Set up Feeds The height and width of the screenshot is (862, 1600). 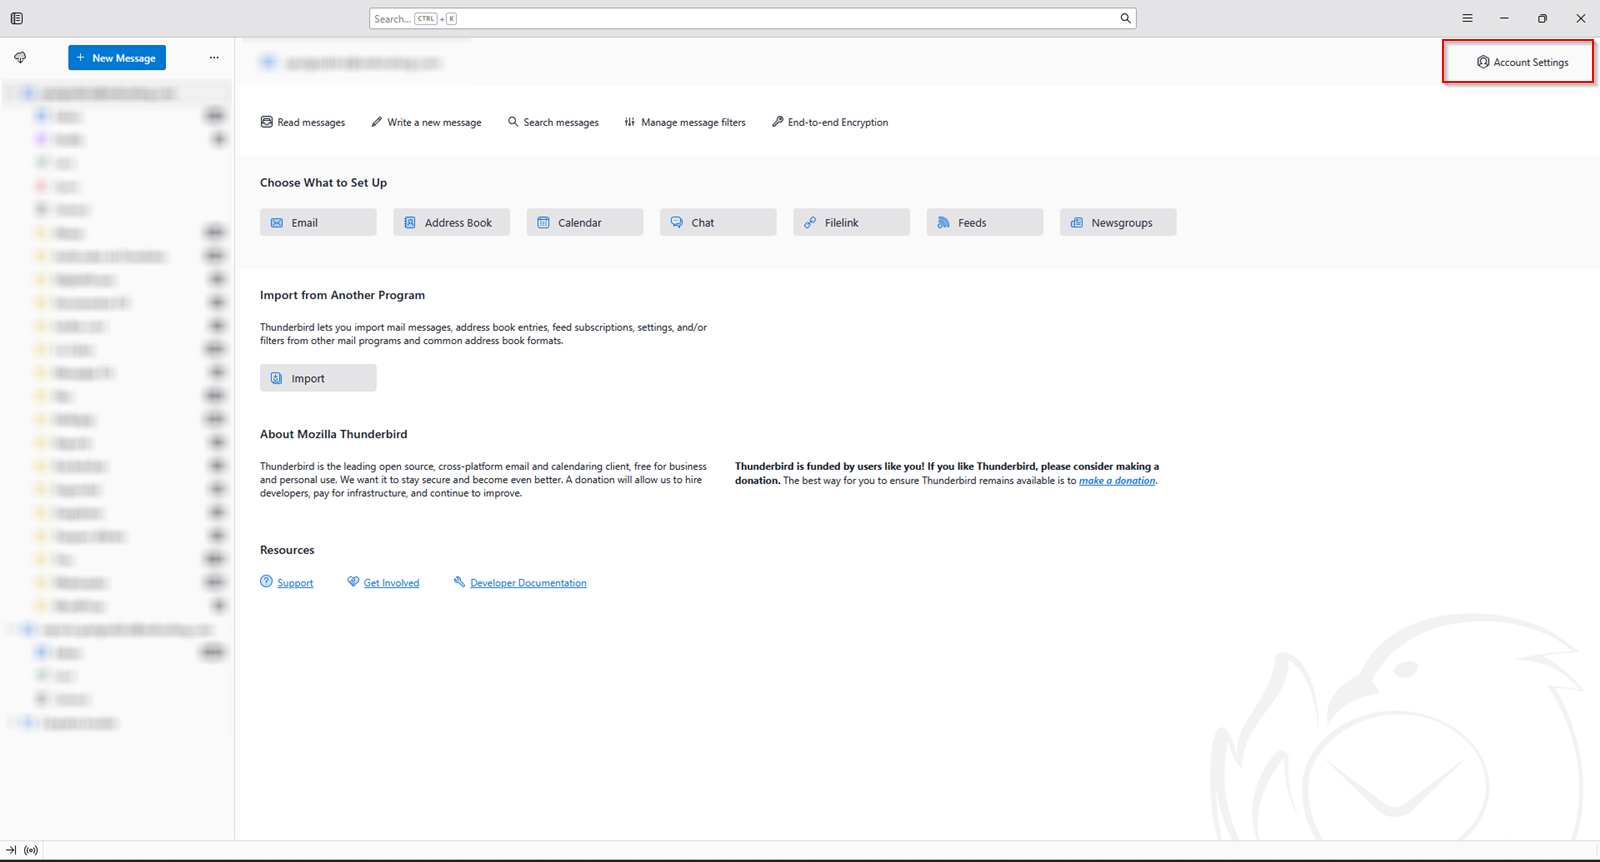[985, 222]
